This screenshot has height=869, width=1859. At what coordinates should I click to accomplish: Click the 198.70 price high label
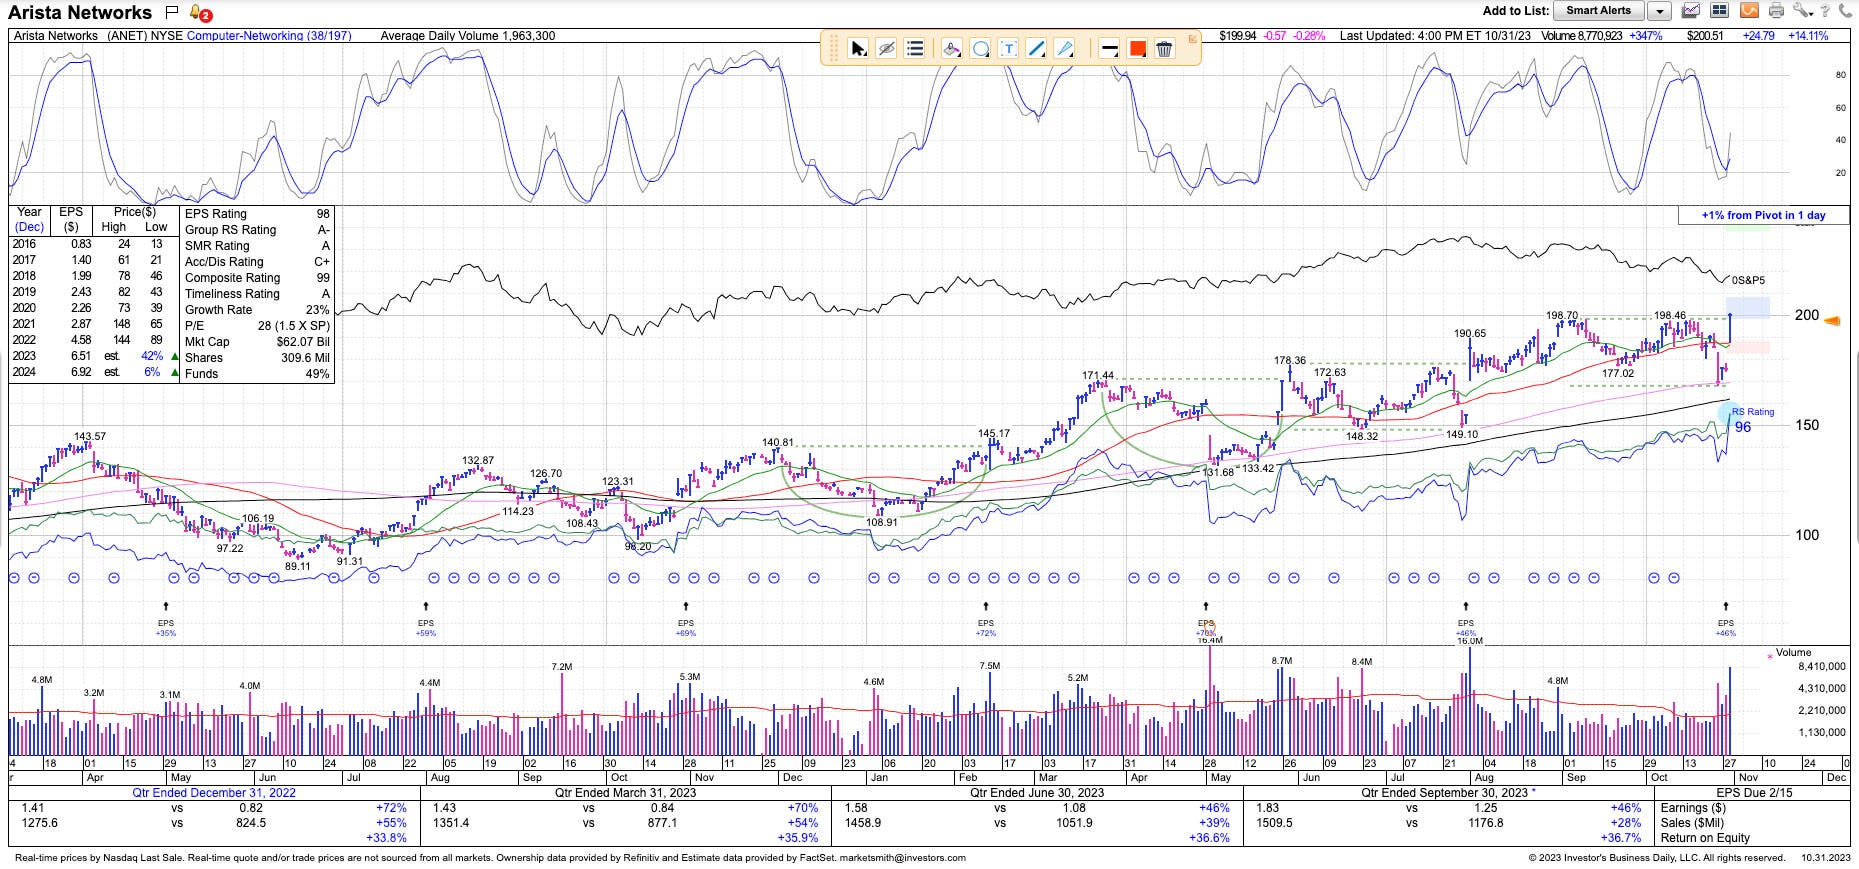[x=1562, y=316]
